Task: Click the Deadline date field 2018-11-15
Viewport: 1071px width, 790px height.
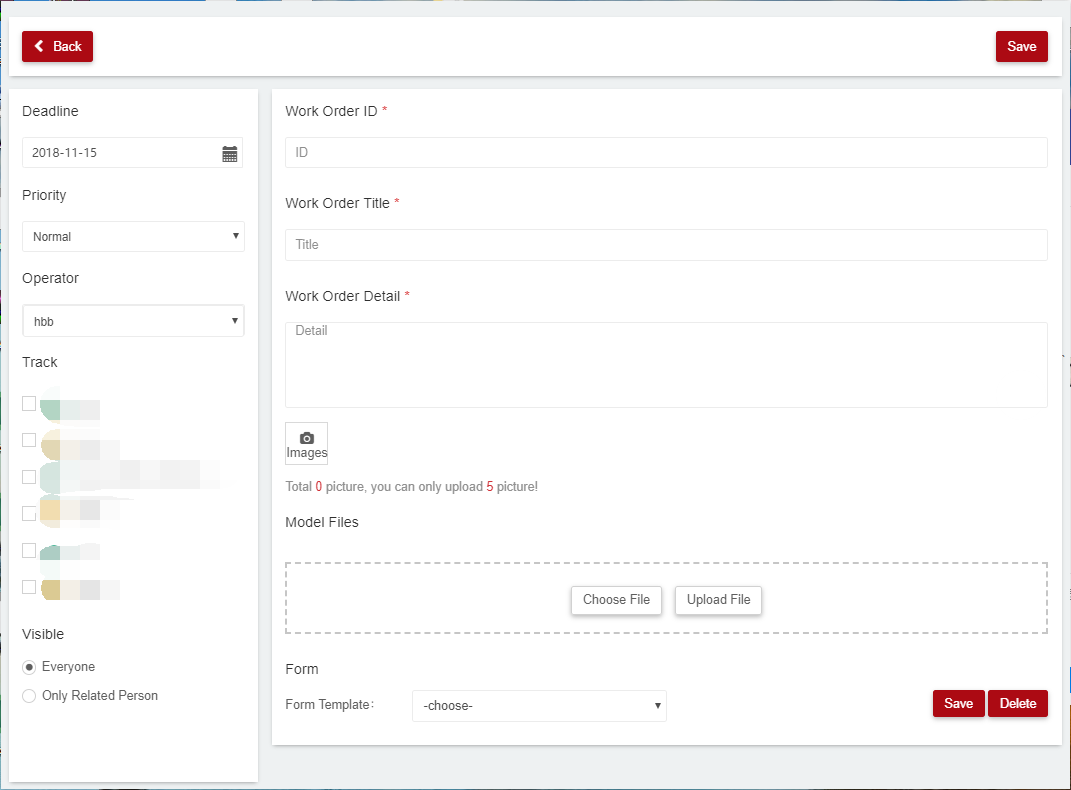Action: point(120,153)
